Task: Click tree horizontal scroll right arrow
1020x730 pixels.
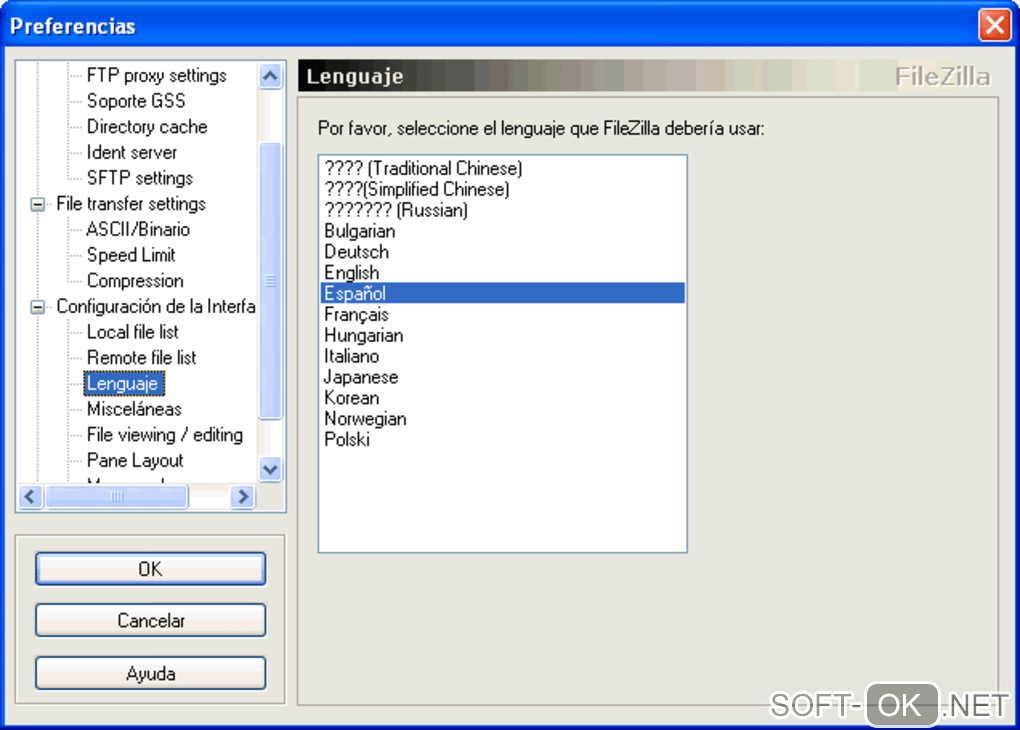Action: [243, 497]
